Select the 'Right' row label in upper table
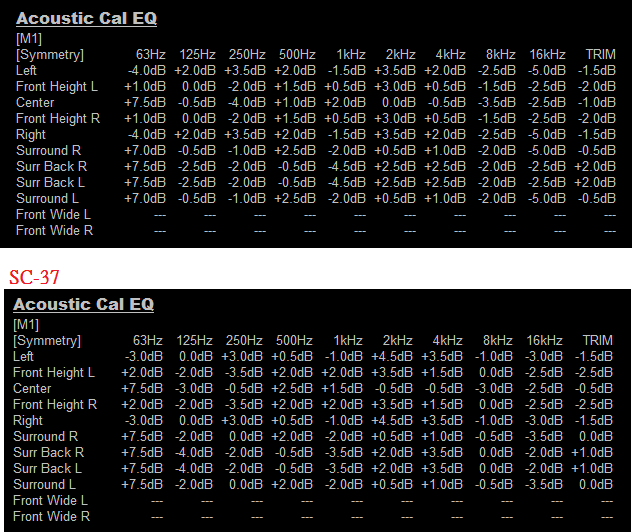This screenshot has width=632, height=532. coord(31,135)
